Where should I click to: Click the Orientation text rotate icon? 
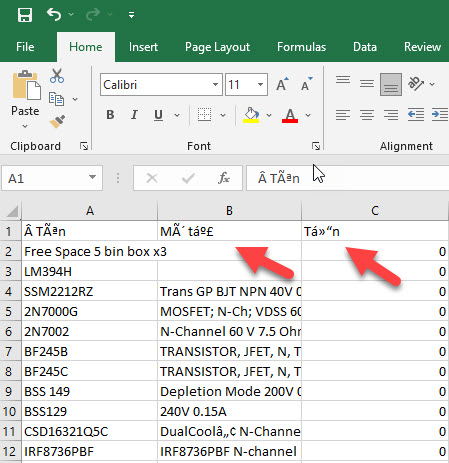pyautogui.click(x=416, y=84)
